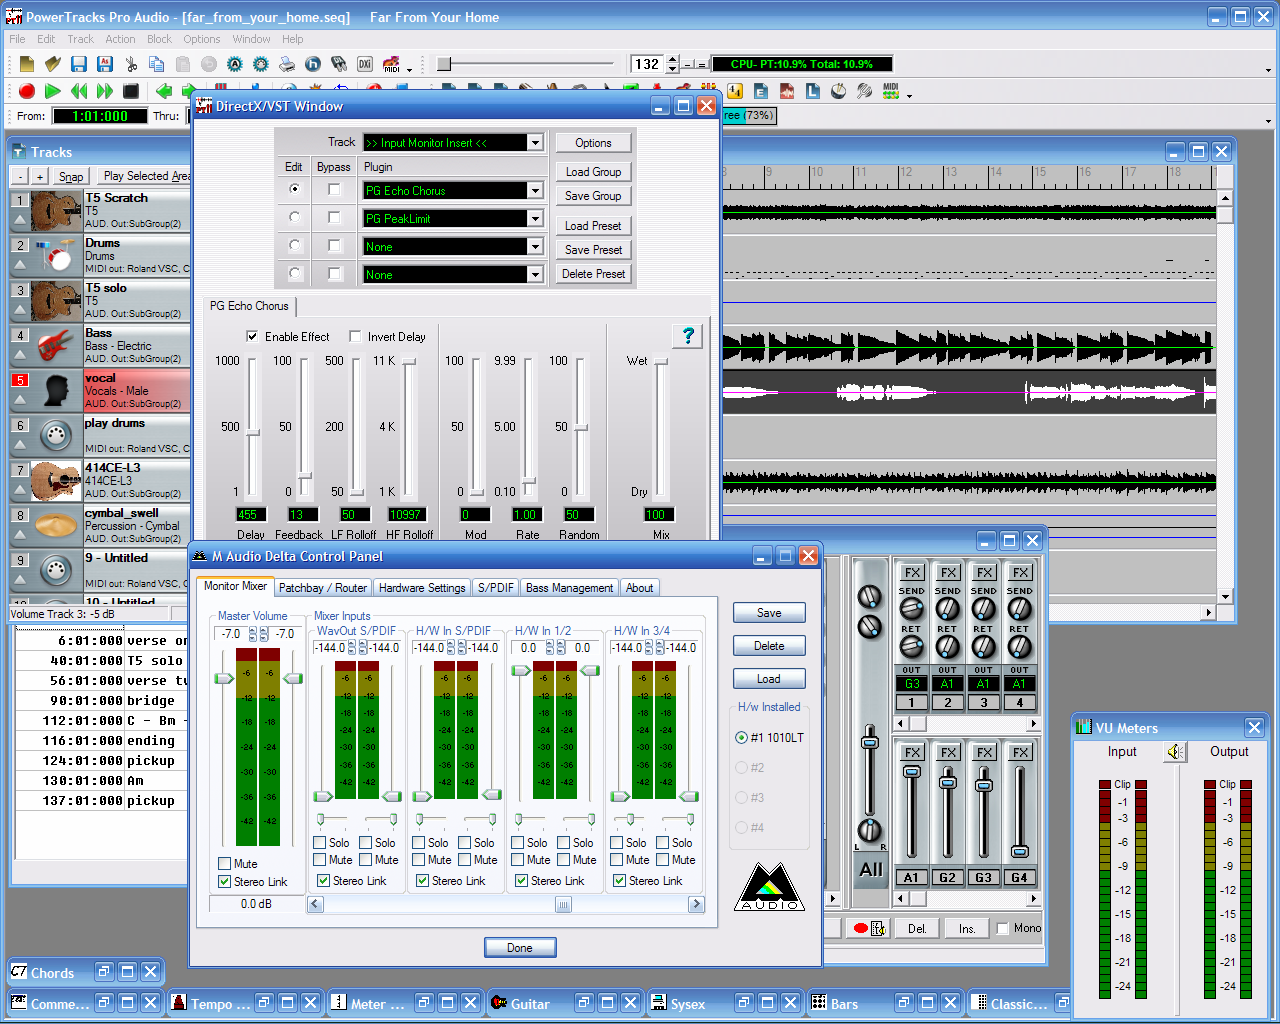Viewport: 1280px width, 1024px height.
Task: Click the Fast Forward transport button
Action: pos(105,91)
